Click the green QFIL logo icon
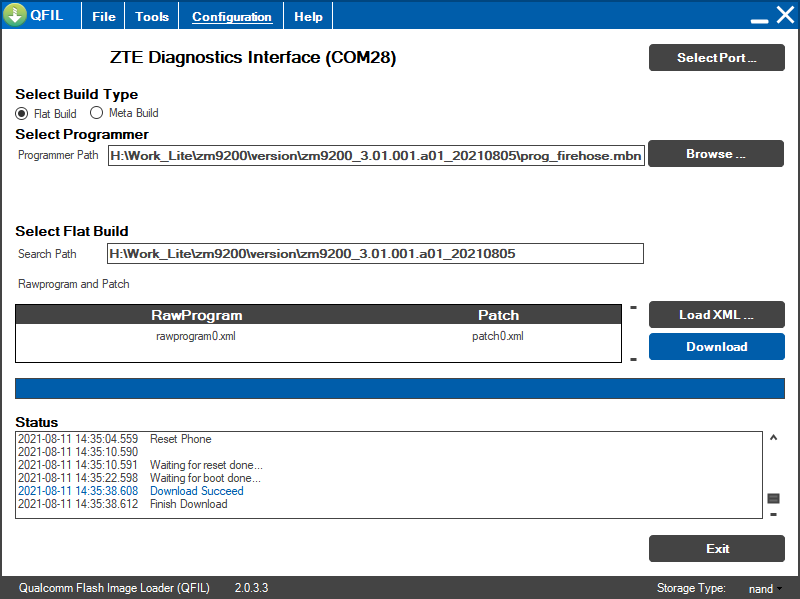Image resolution: width=800 pixels, height=599 pixels. (17, 15)
